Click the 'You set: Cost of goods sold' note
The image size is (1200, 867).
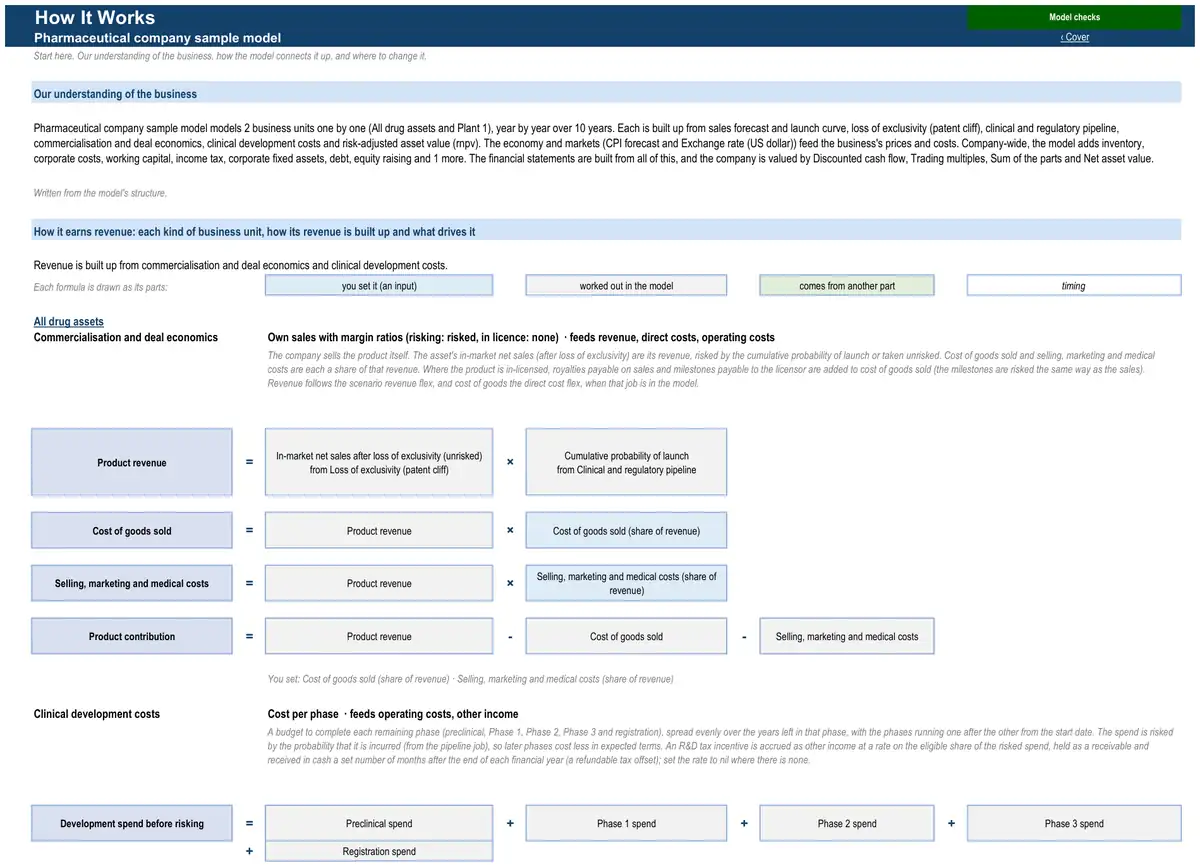(470, 679)
